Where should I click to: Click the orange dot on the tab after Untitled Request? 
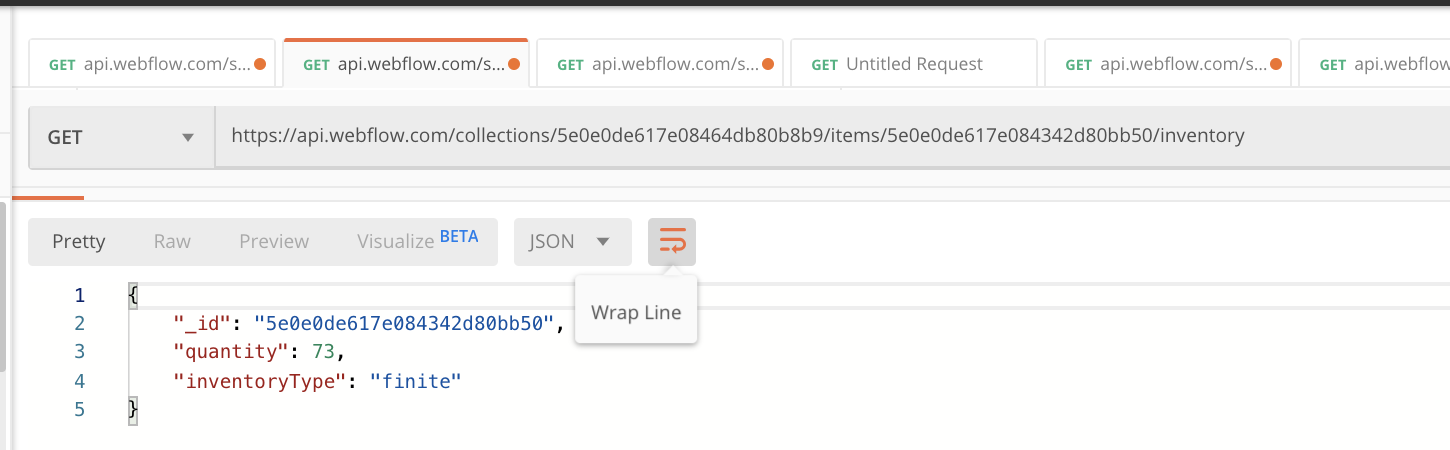pyautogui.click(x=1276, y=65)
